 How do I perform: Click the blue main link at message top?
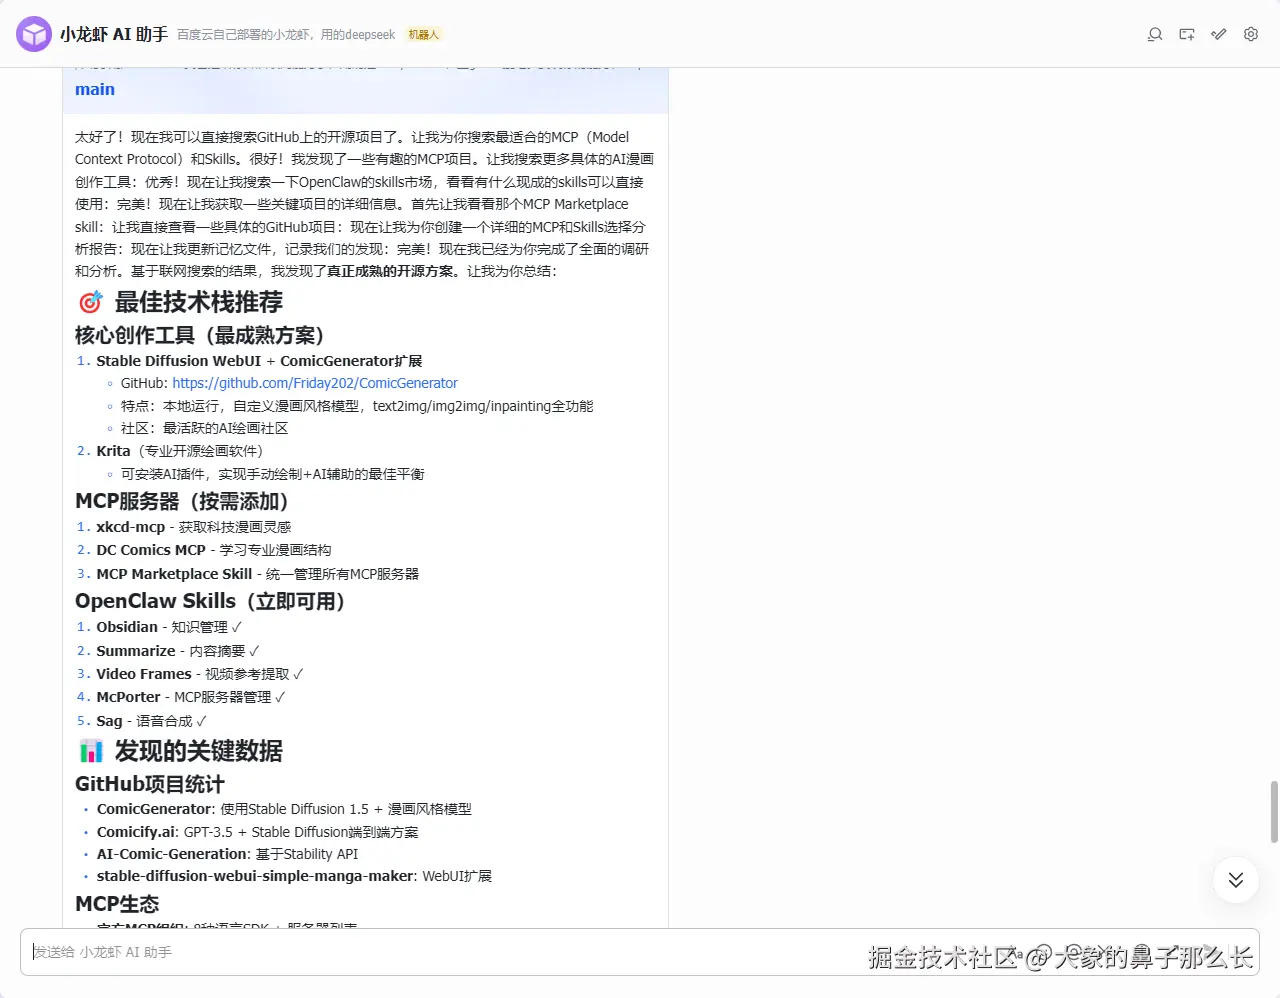pos(94,89)
